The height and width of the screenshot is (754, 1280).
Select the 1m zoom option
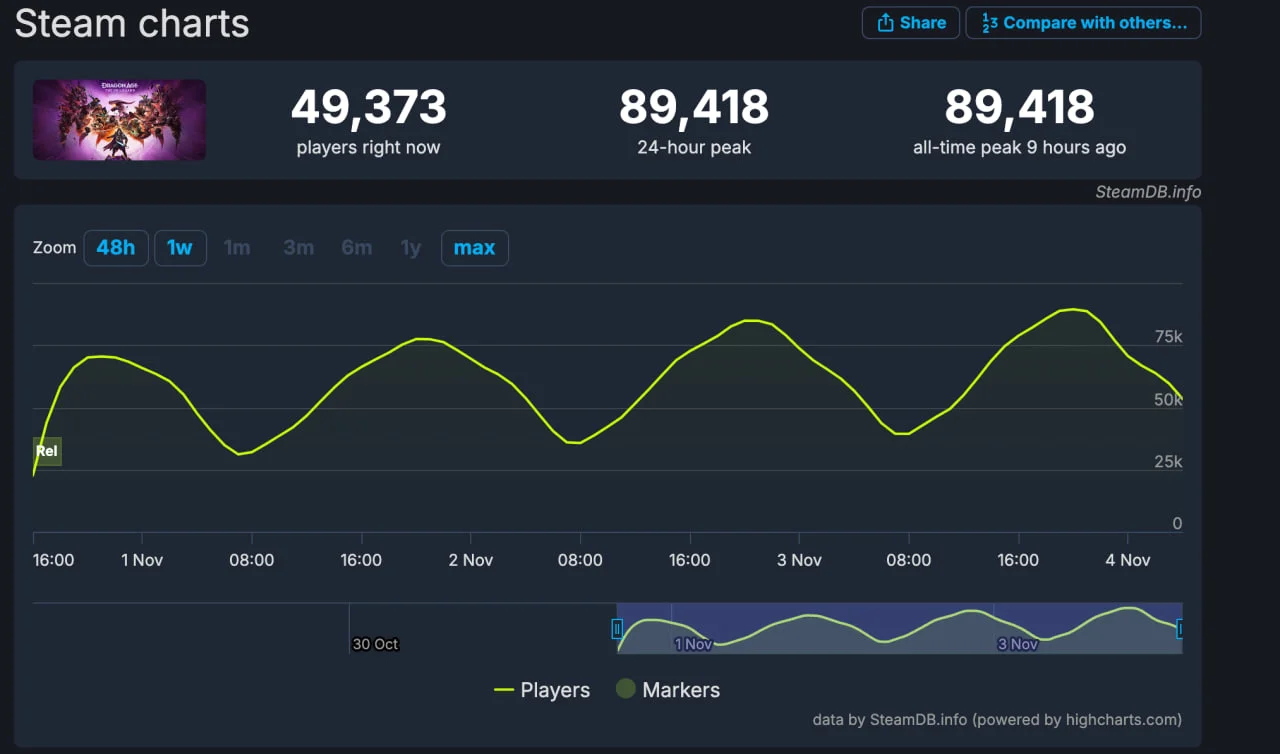coord(237,247)
